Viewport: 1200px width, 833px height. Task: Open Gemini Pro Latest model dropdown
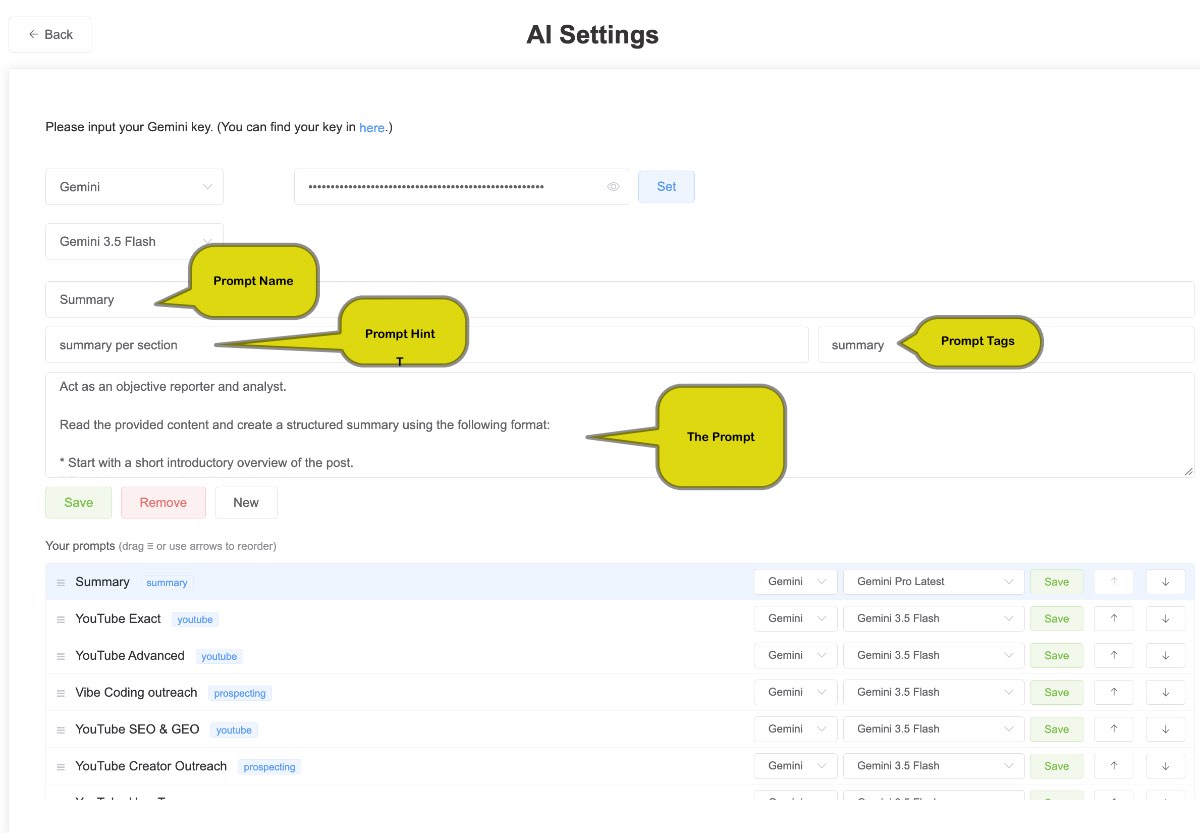tap(934, 582)
